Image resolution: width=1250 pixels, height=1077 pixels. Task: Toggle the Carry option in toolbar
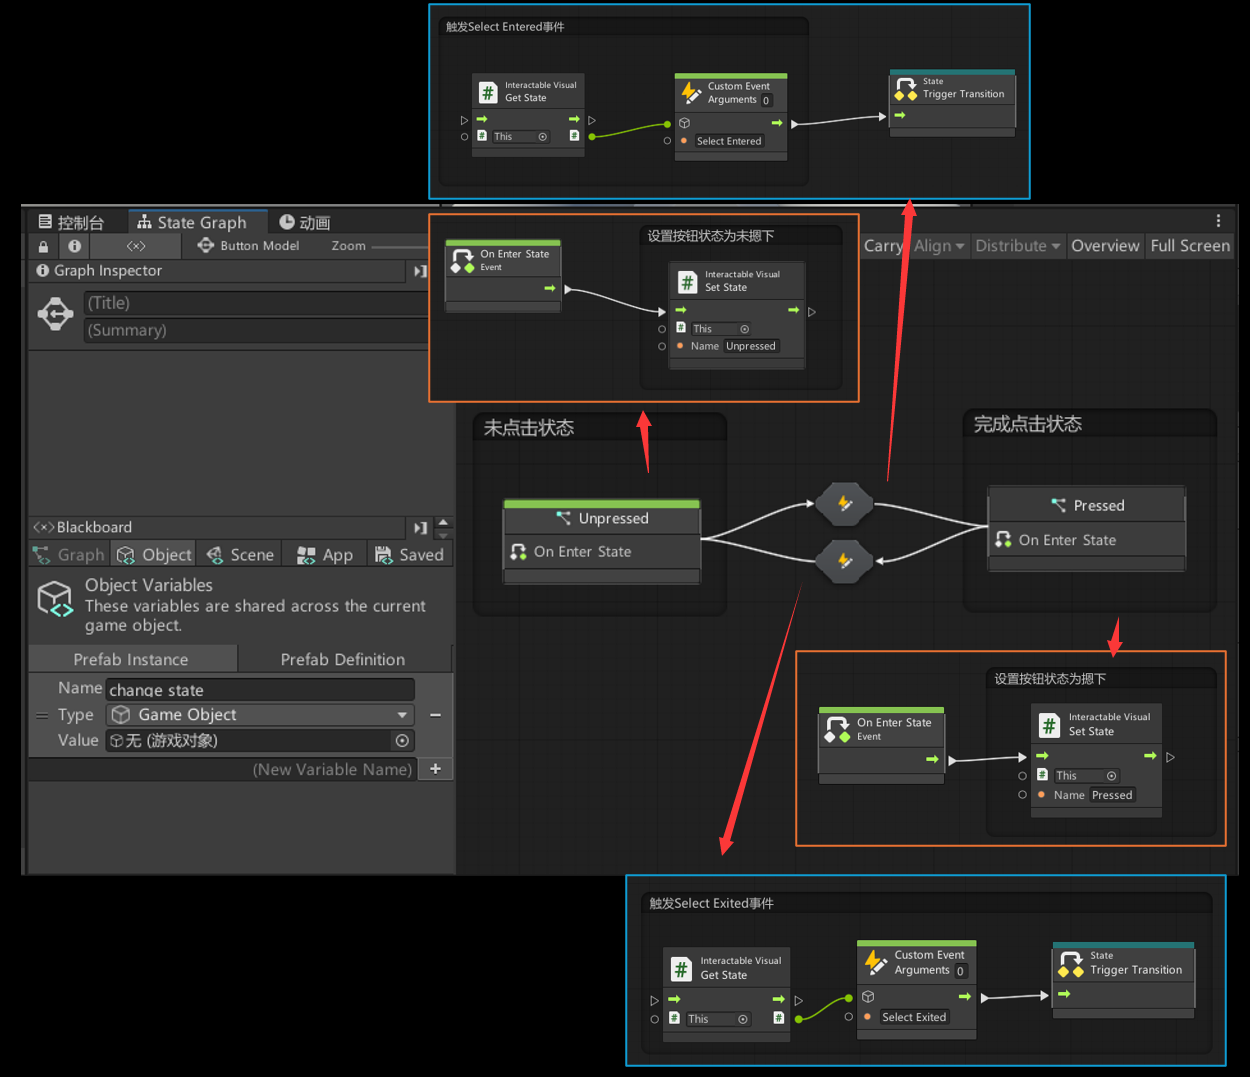coord(882,246)
